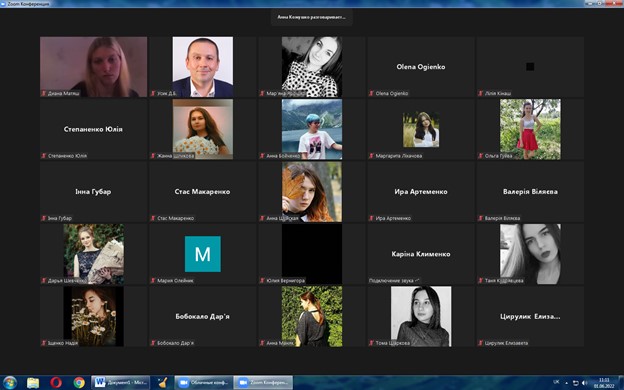624x390 pixels.
Task: Open Google Chrome from taskbar
Action: [x=79, y=382]
